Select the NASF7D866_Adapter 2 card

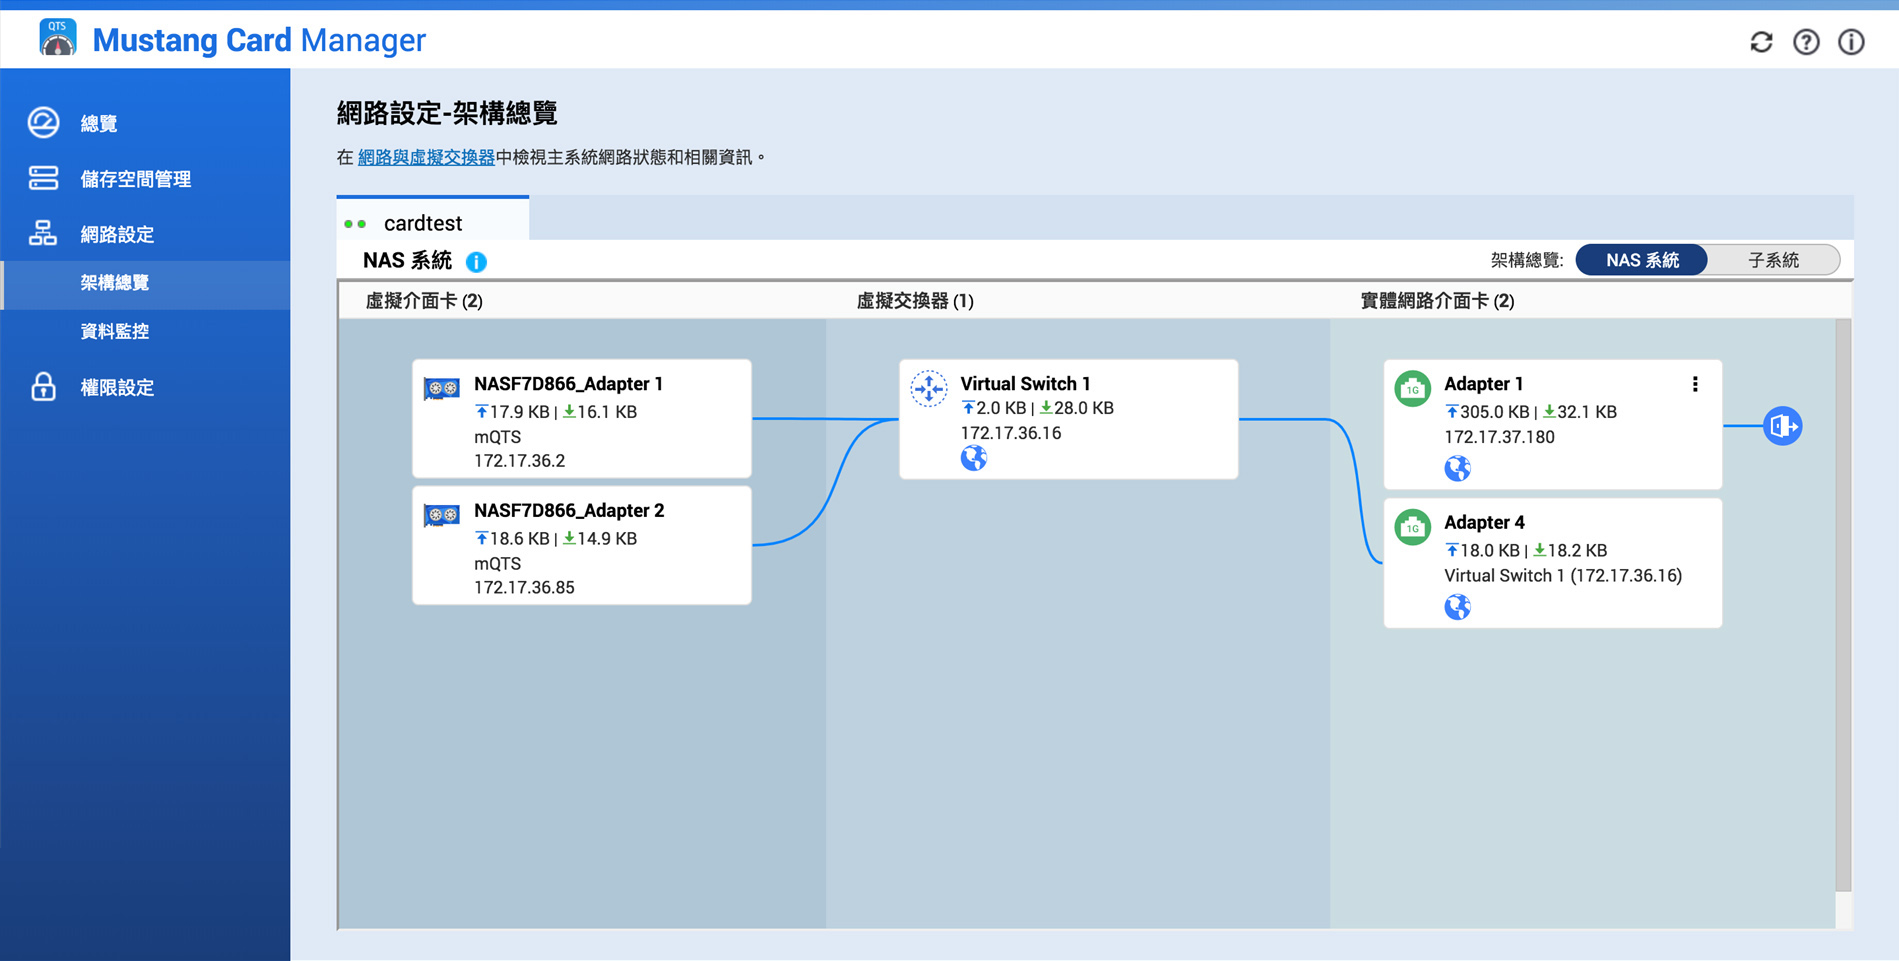coord(581,546)
